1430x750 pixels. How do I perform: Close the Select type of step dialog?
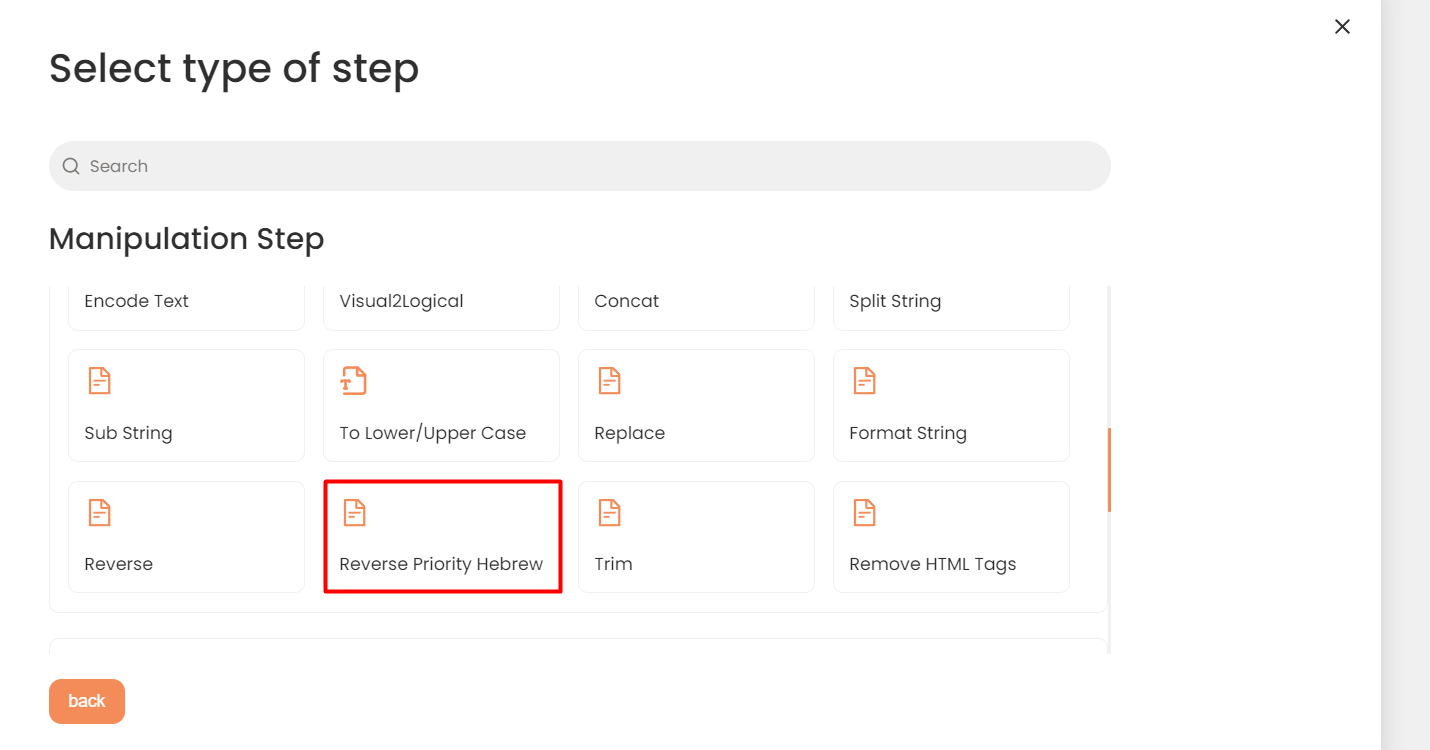coord(1342,27)
